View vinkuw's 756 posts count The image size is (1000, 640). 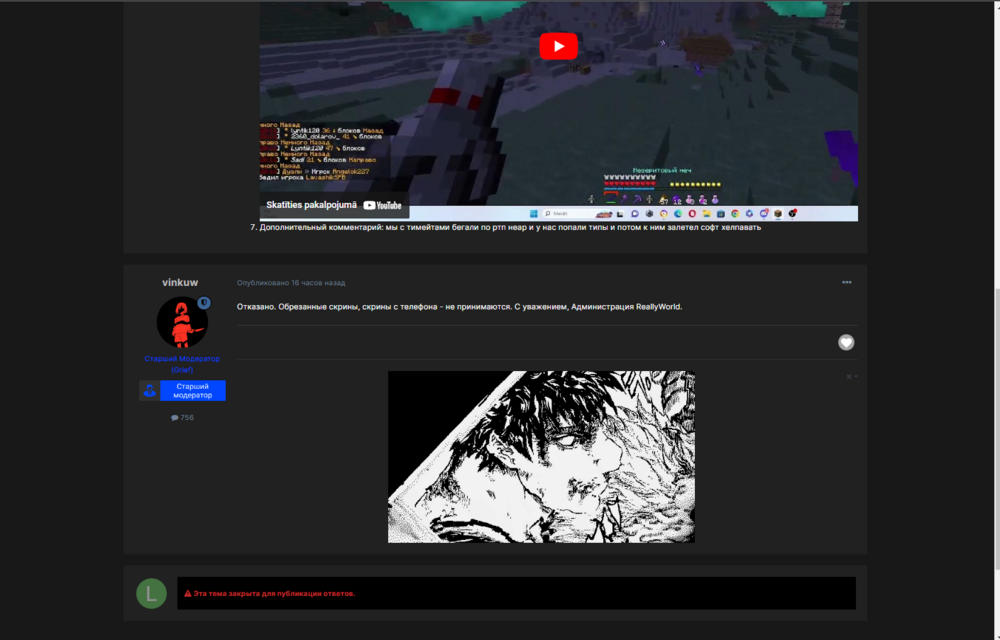[182, 418]
